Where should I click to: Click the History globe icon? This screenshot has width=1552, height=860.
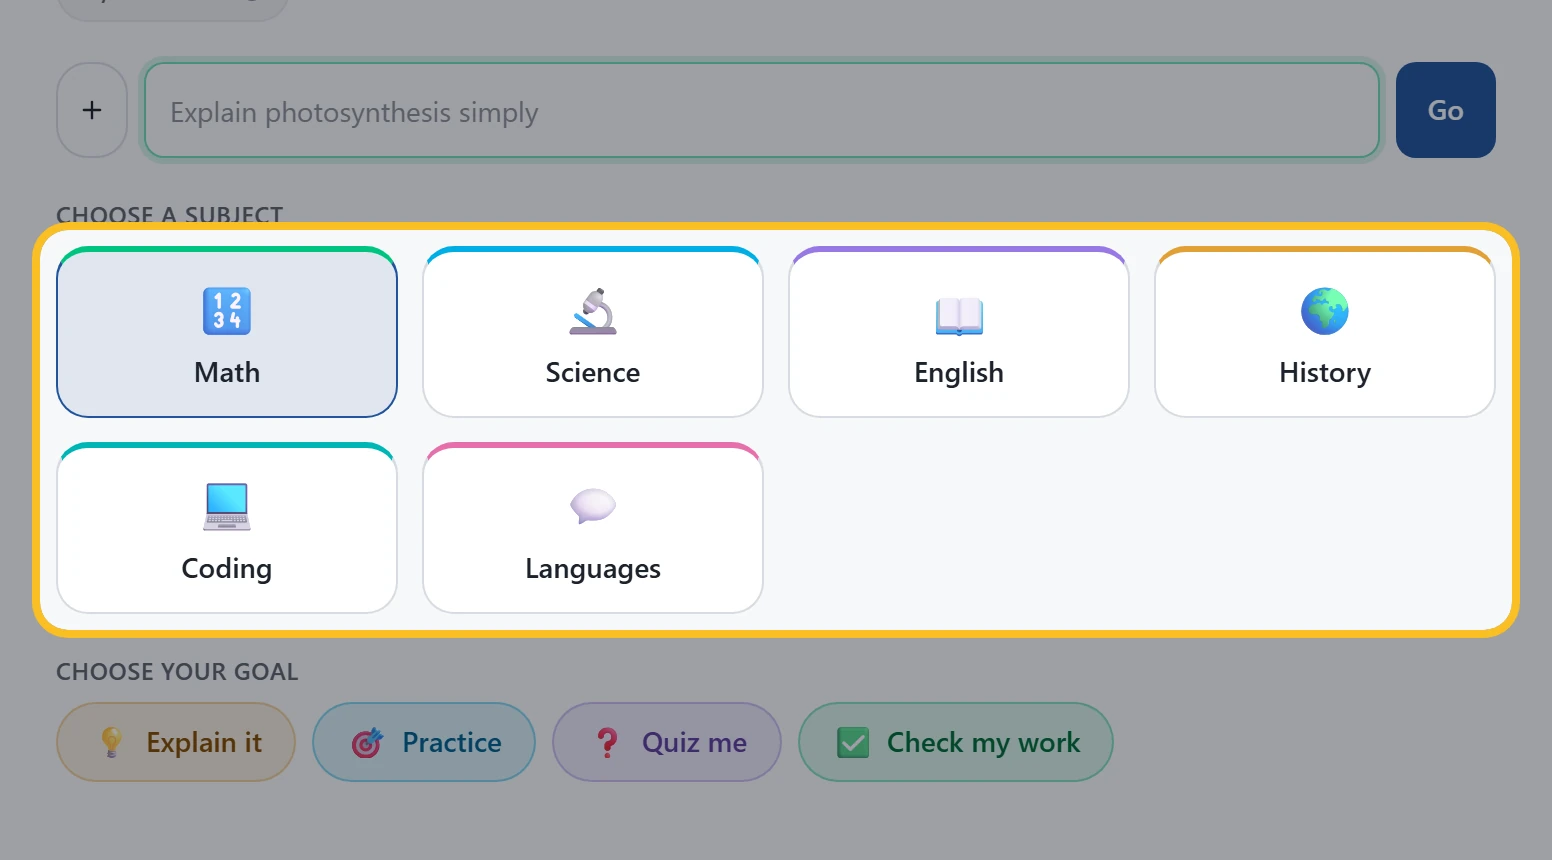click(1325, 311)
